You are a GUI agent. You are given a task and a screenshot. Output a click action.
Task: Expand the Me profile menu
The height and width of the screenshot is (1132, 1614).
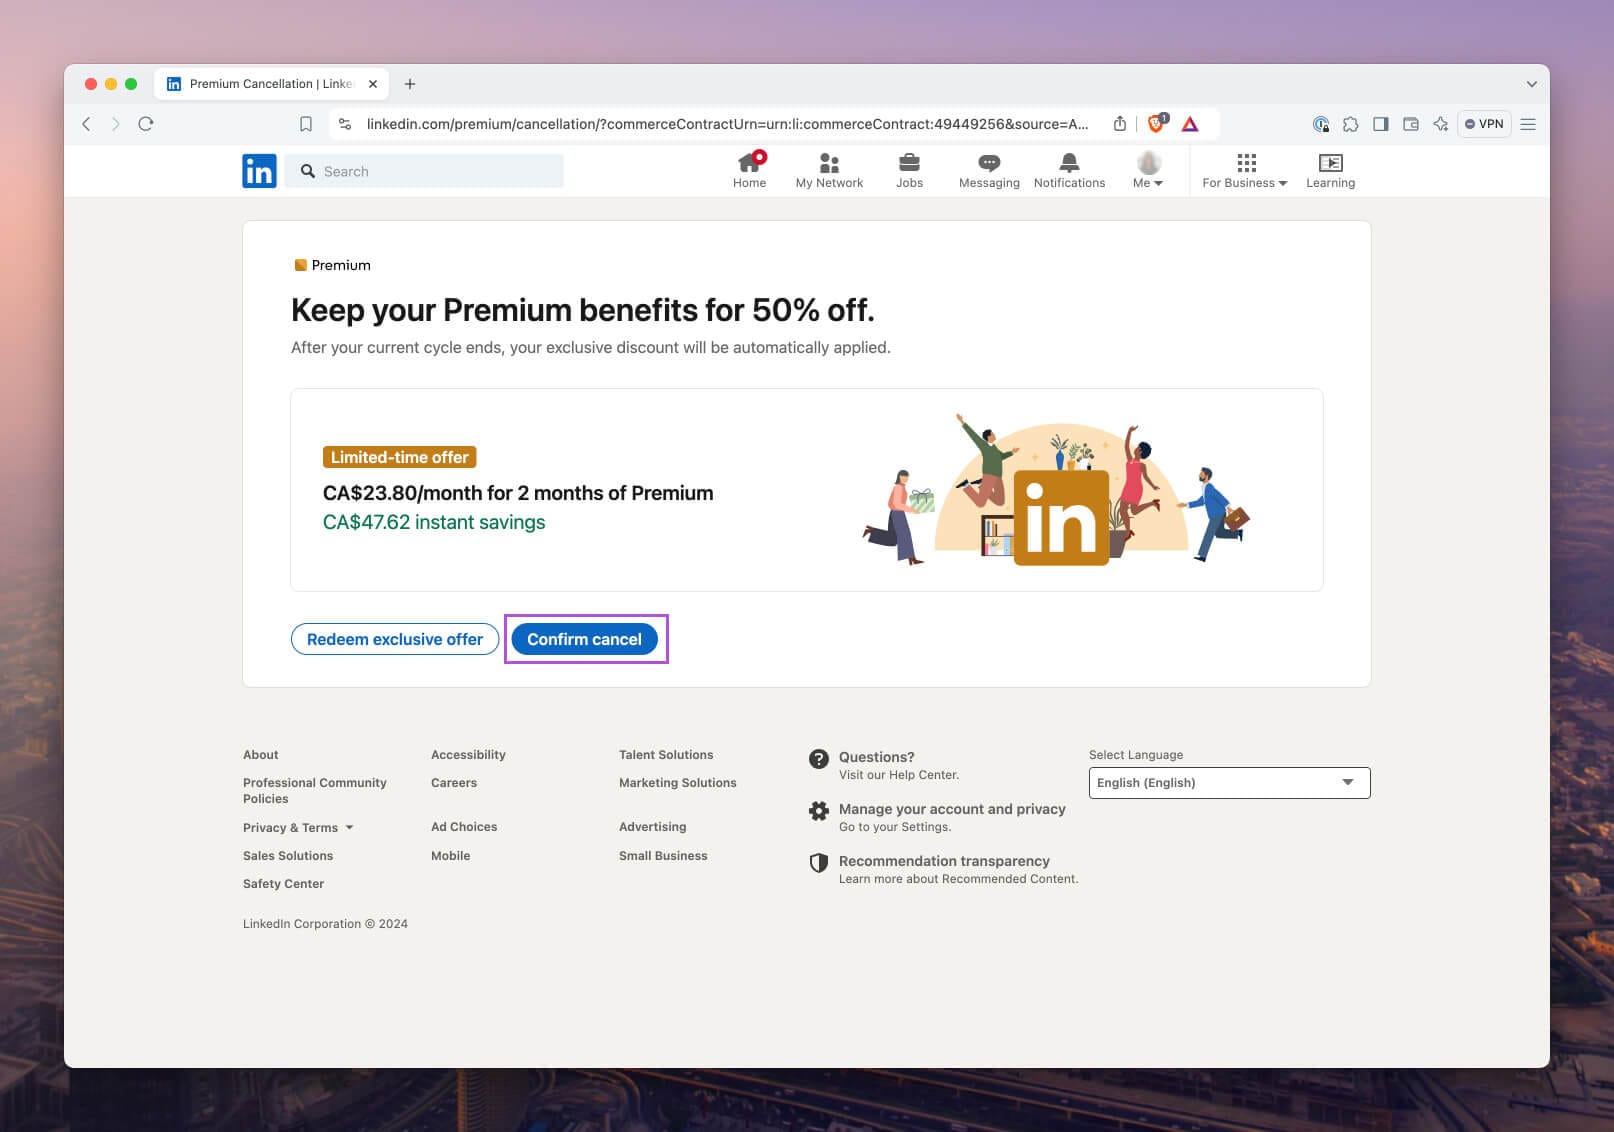[x=1148, y=170]
